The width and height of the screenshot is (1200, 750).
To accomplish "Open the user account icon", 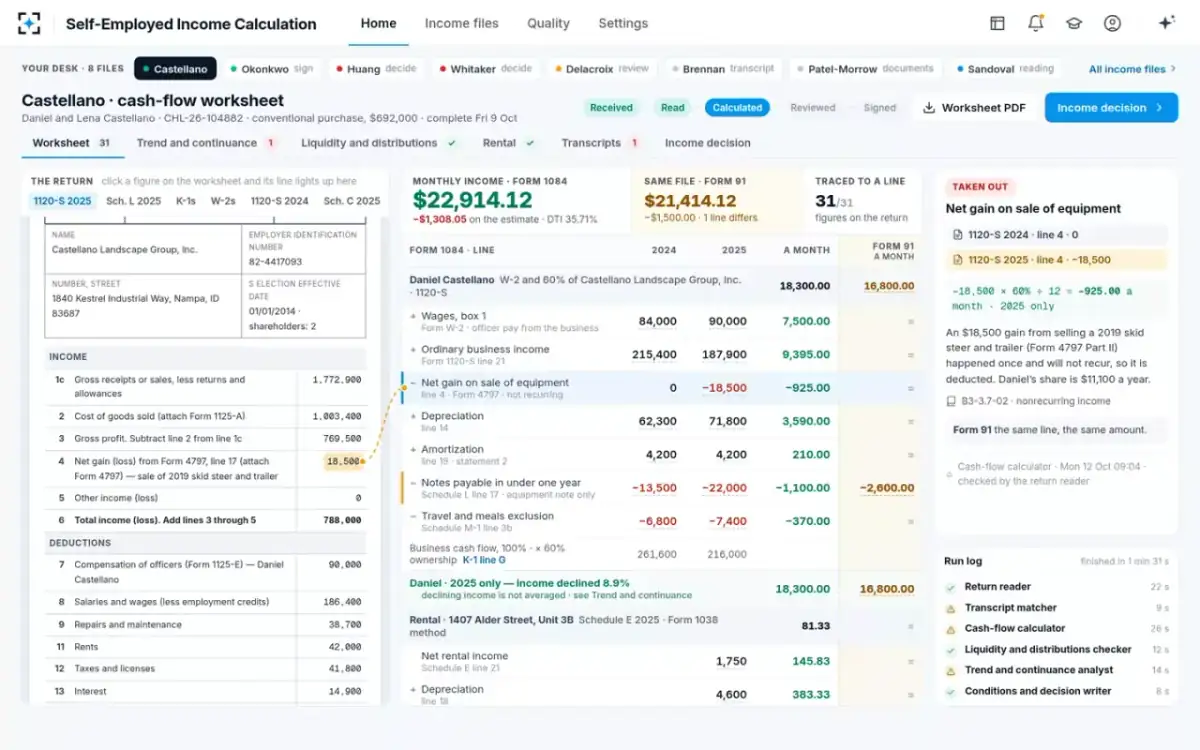I will coord(1112,23).
